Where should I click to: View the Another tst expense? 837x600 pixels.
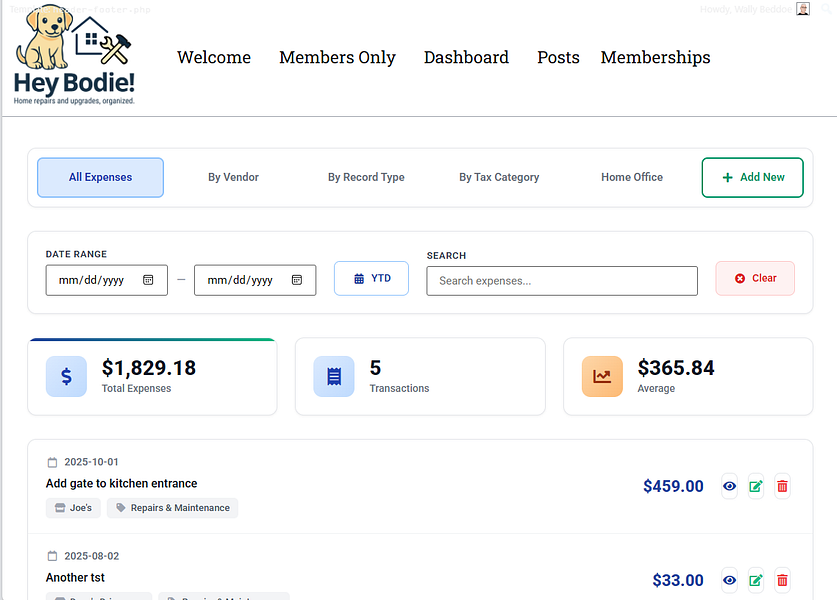coord(730,580)
